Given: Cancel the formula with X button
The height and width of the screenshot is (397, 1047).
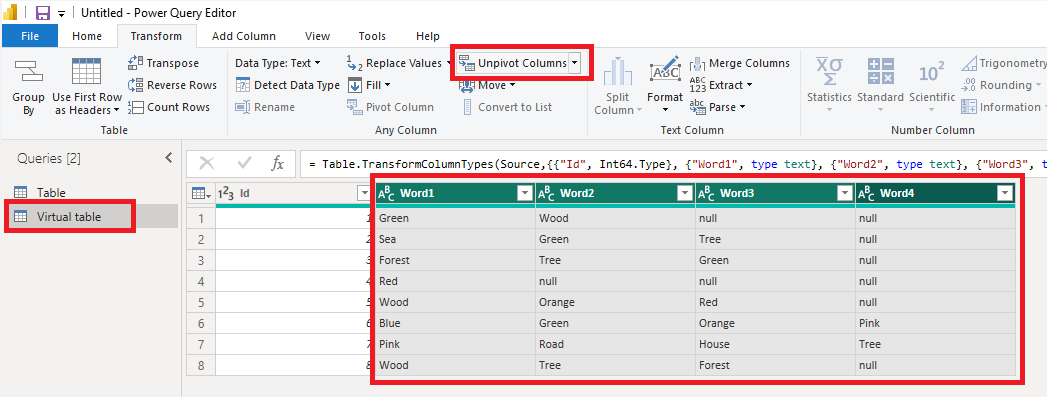Looking at the screenshot, I should 207,163.
